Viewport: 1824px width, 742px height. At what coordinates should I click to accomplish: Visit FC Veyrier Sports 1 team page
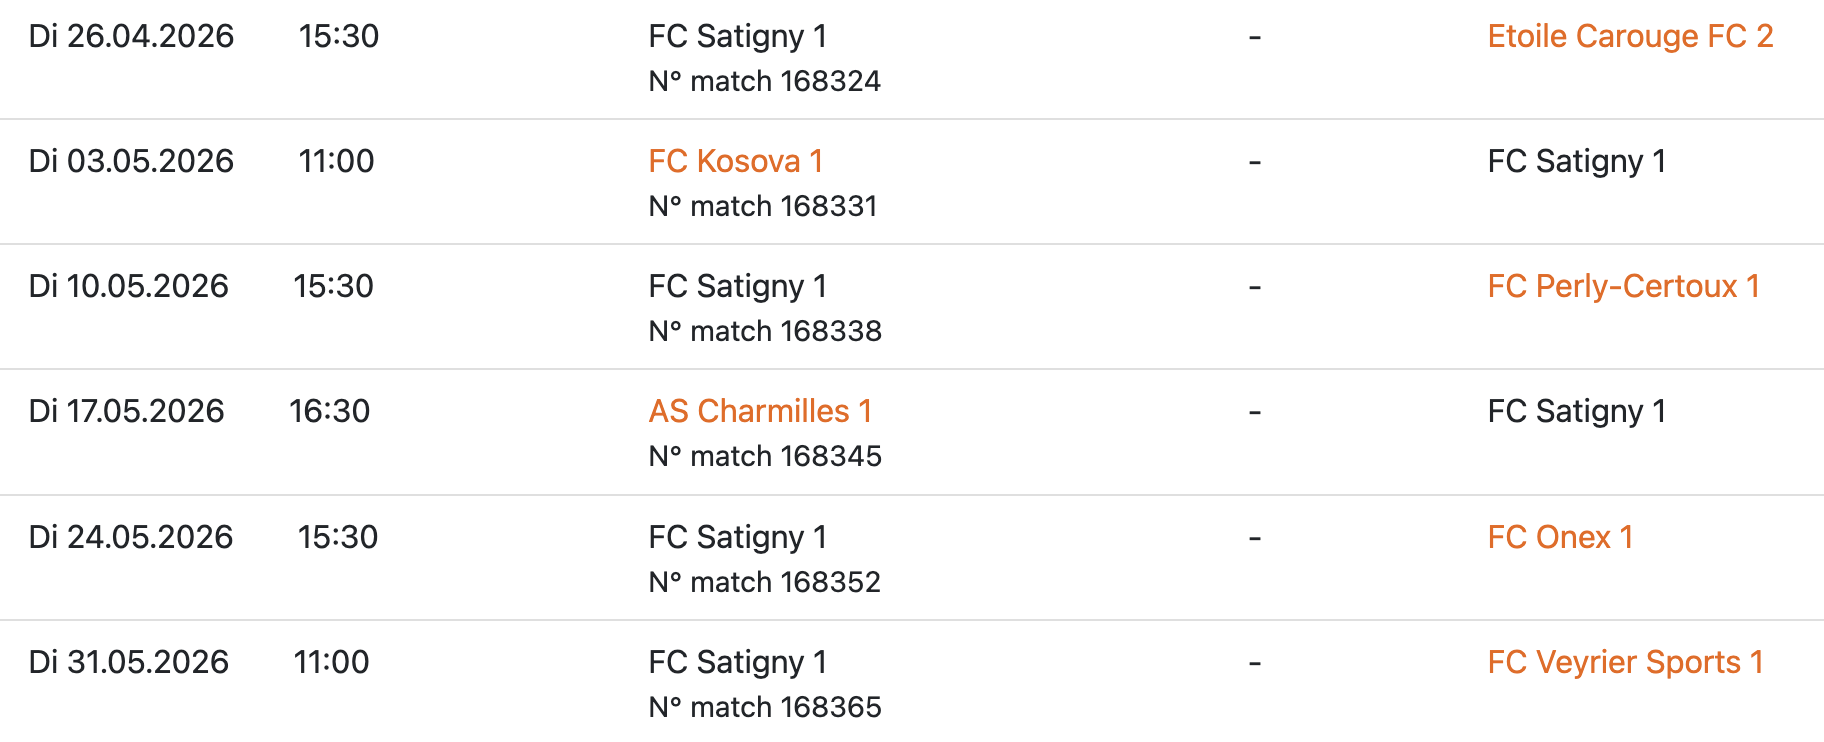coord(1625,663)
